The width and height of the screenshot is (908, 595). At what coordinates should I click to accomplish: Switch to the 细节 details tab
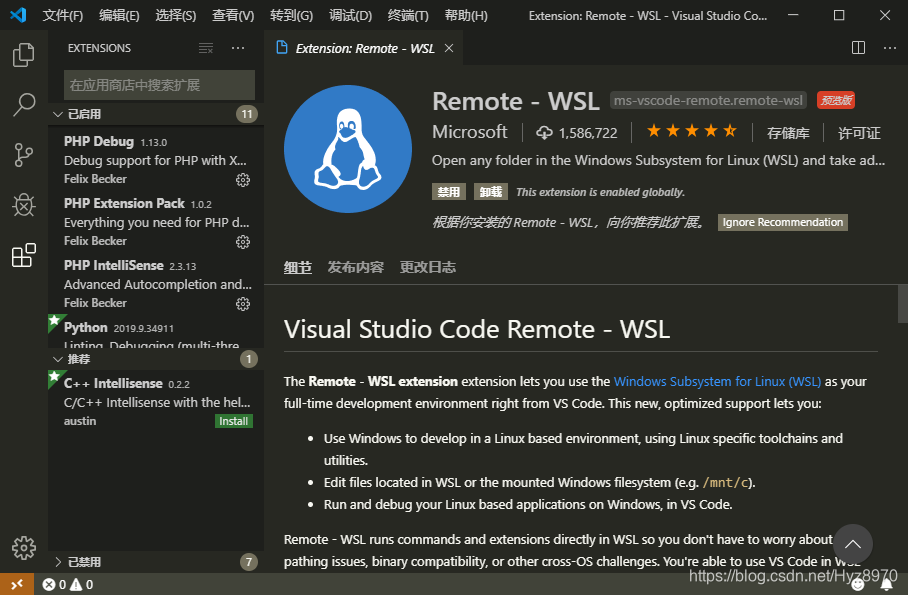tap(298, 267)
